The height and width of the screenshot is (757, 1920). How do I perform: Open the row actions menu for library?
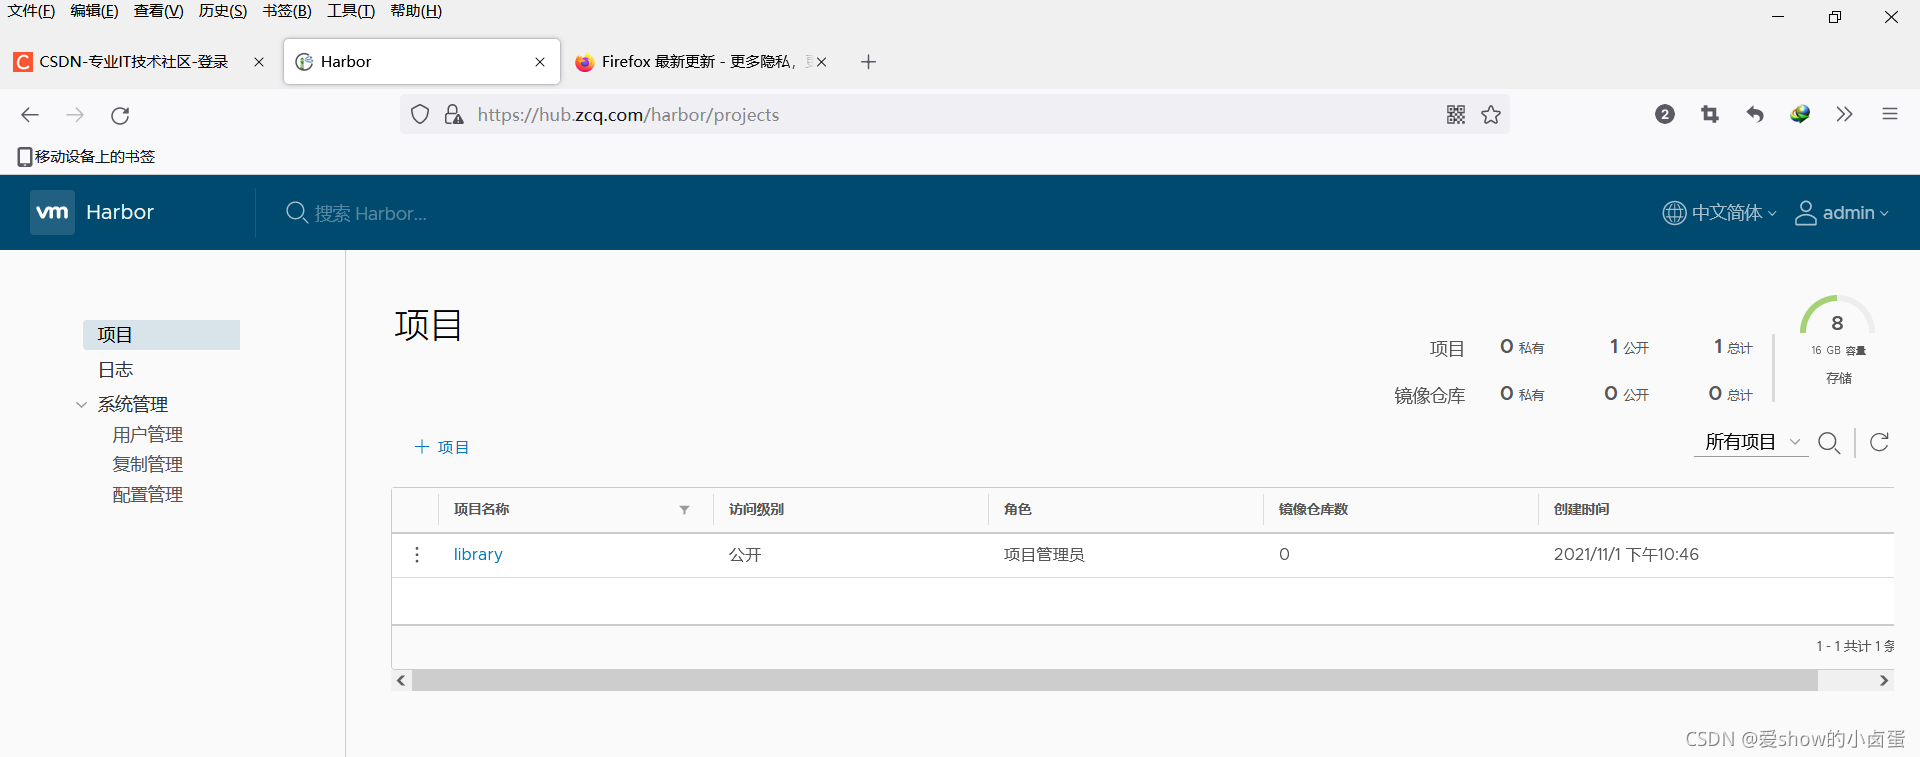point(417,554)
